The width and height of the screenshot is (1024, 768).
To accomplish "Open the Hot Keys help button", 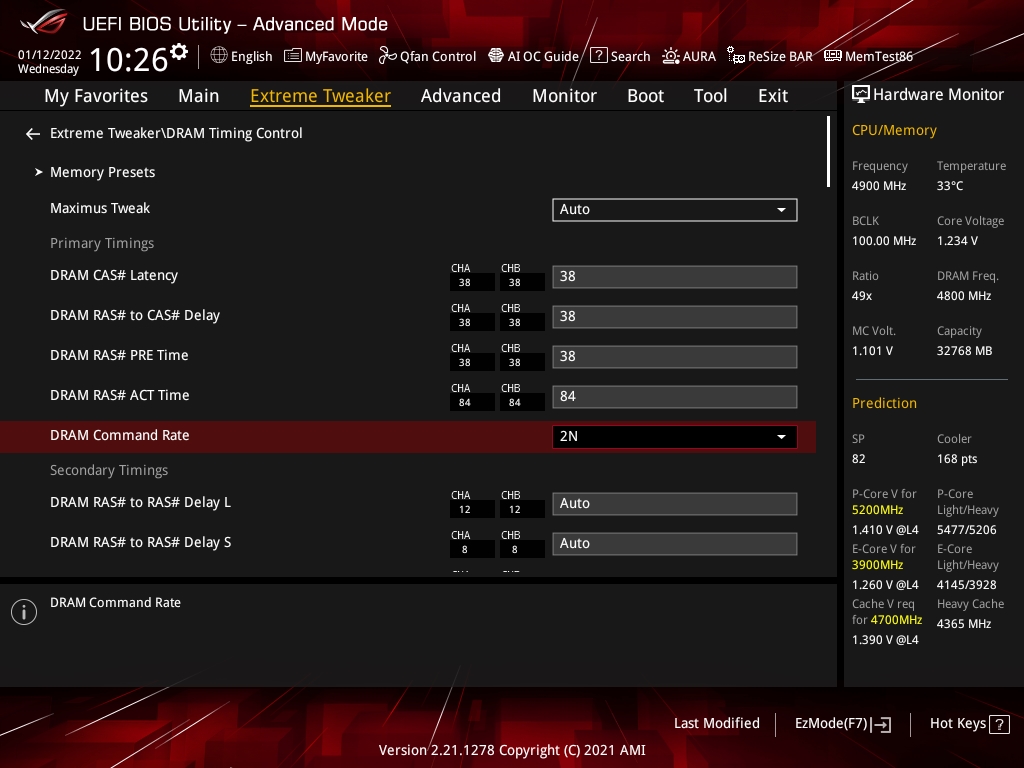I will [x=969, y=724].
